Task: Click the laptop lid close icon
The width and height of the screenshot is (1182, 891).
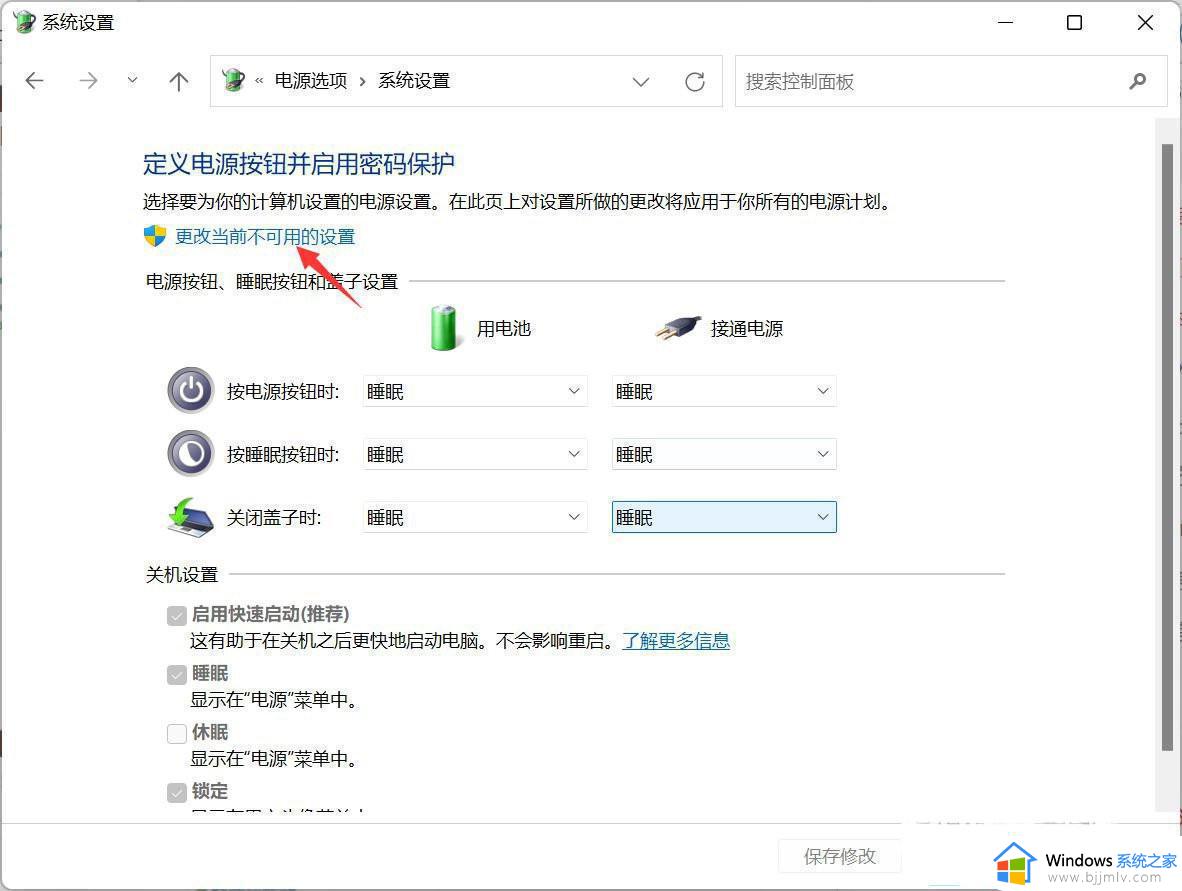Action: [x=191, y=516]
